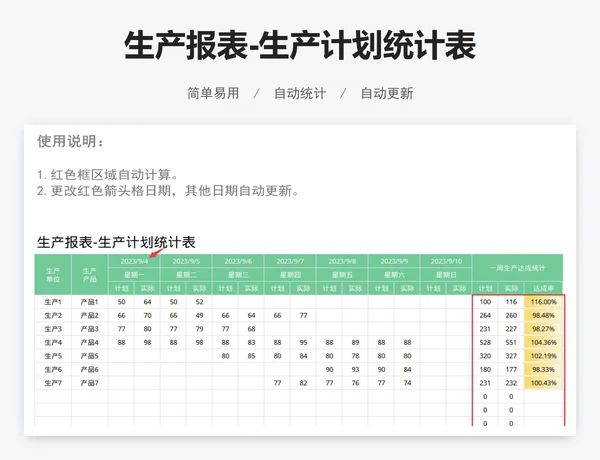Viewport: 600px width, 460px height.
Task: Click the smaller sheet title above the table
Action: click(116, 242)
